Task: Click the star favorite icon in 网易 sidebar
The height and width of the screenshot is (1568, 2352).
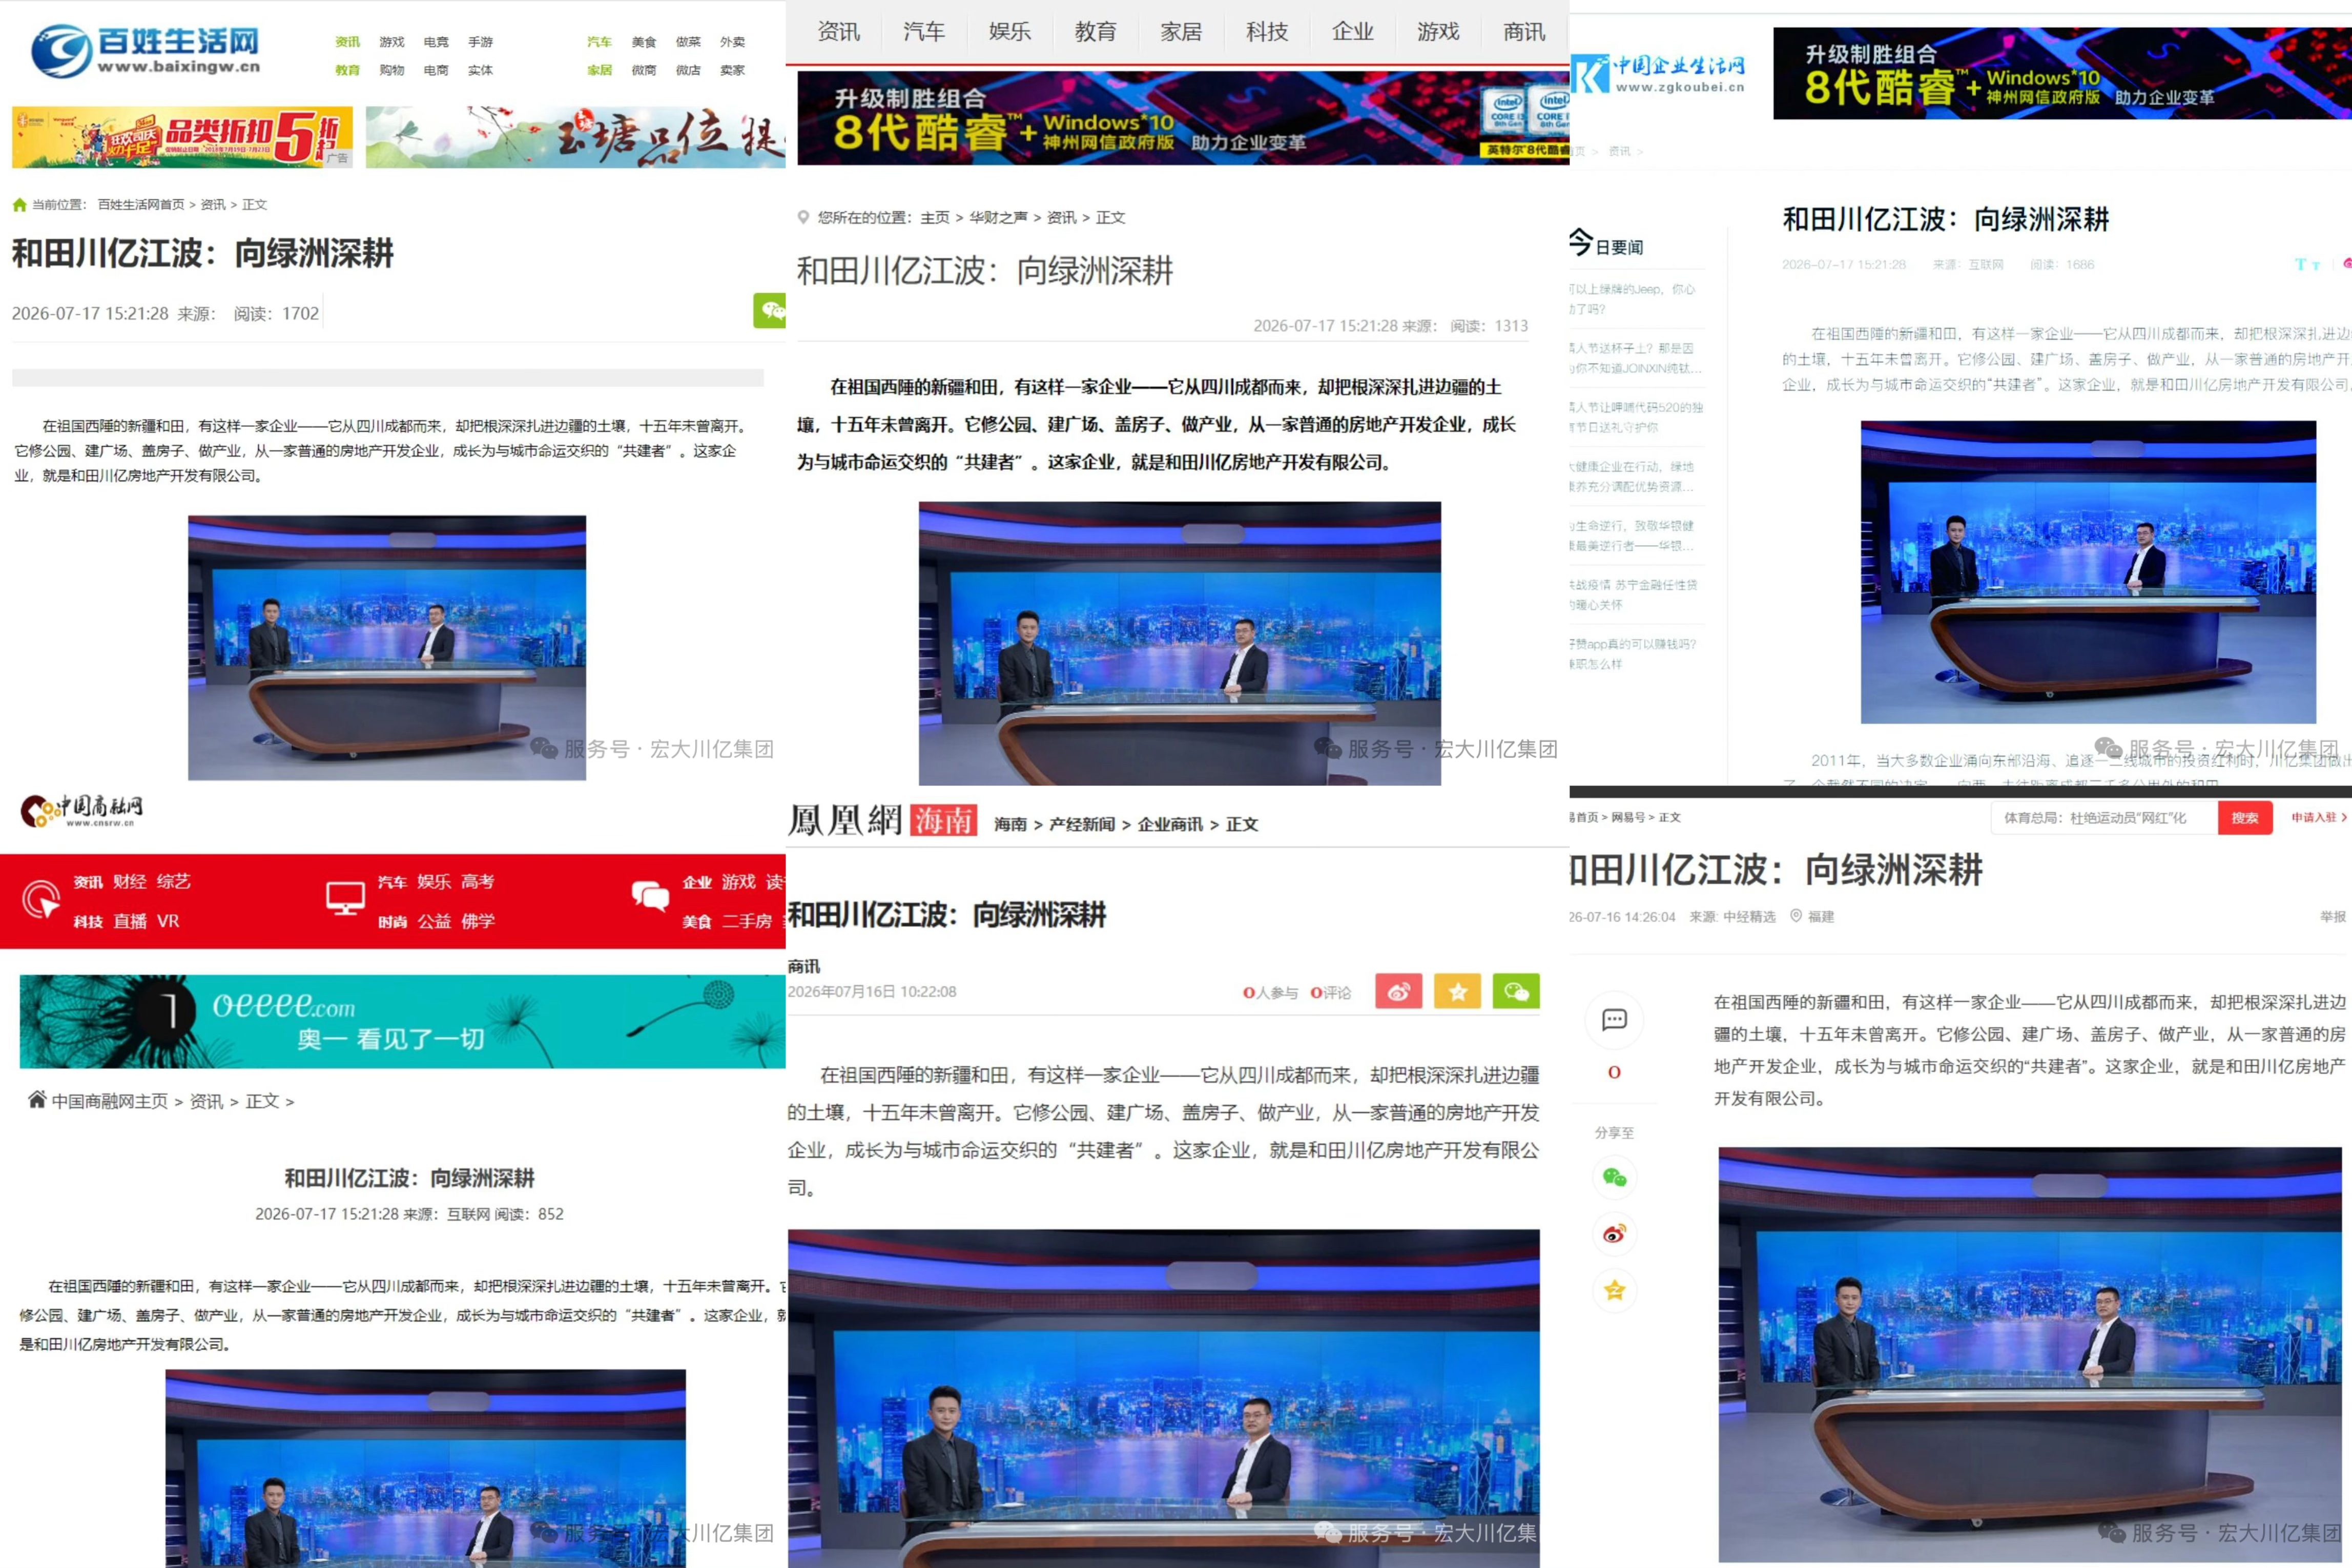Action: click(1614, 1290)
